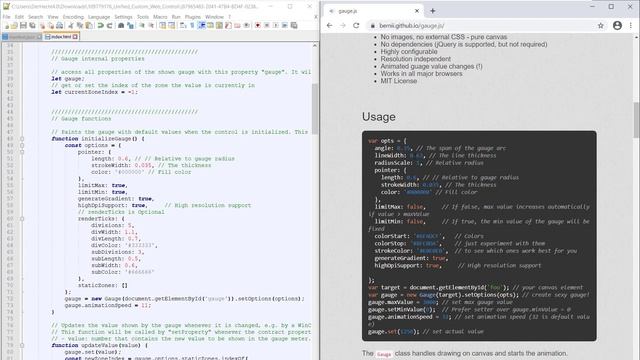
Task: Click the Open file toolbar icon
Action: [14, 25]
